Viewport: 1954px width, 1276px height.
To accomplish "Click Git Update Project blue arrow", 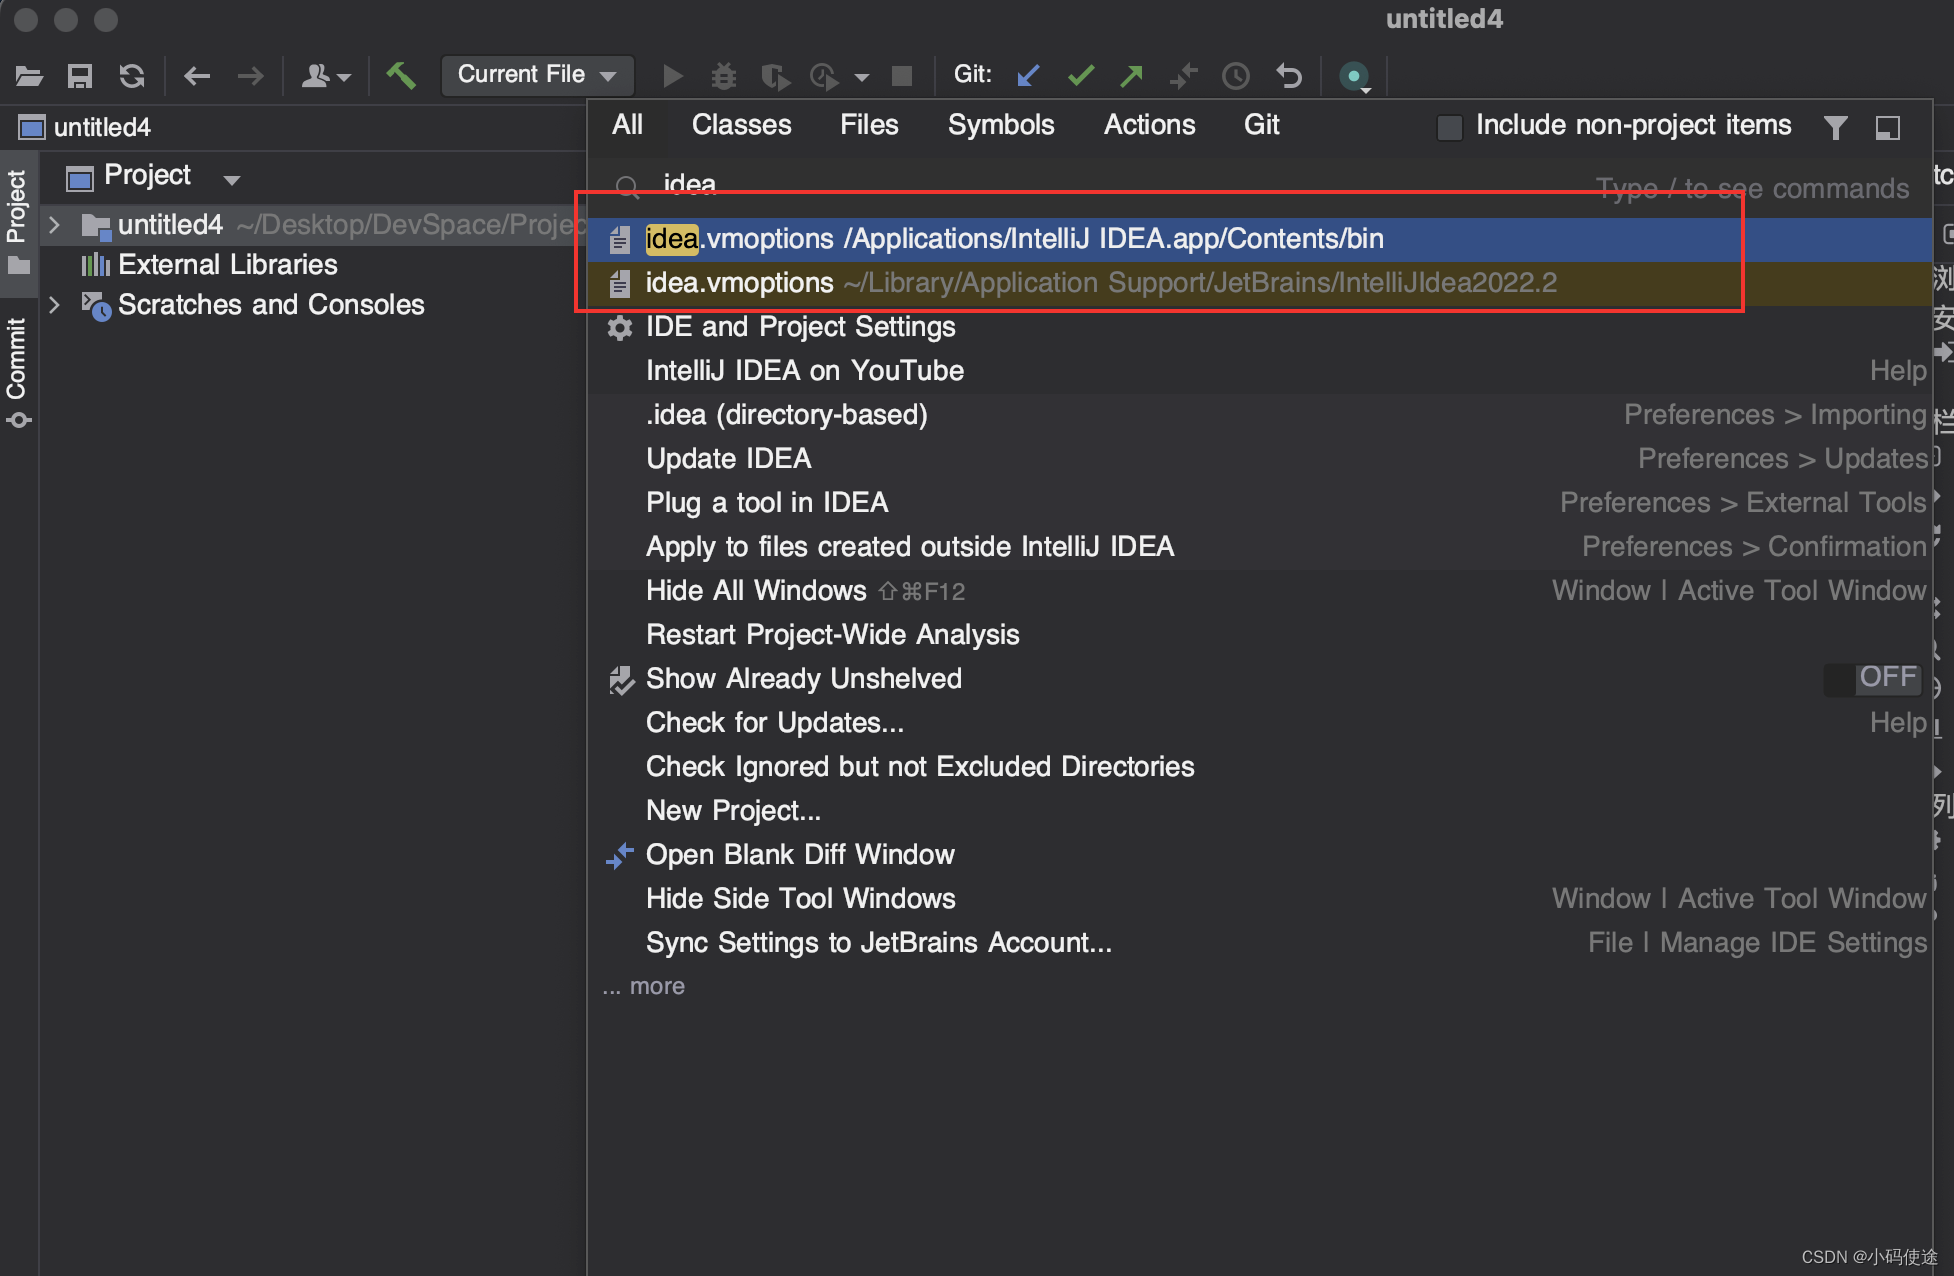I will (1028, 75).
